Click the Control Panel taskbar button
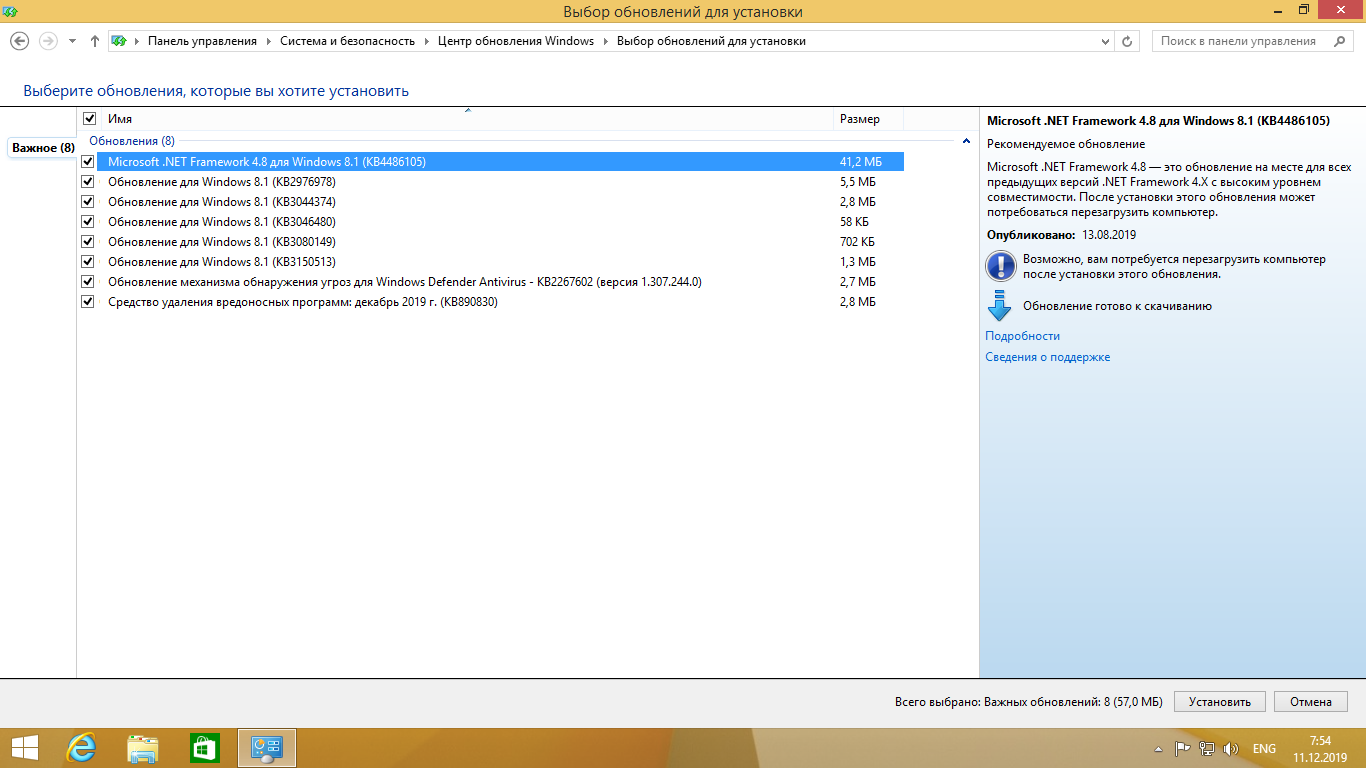The height and width of the screenshot is (768, 1366). [267, 748]
